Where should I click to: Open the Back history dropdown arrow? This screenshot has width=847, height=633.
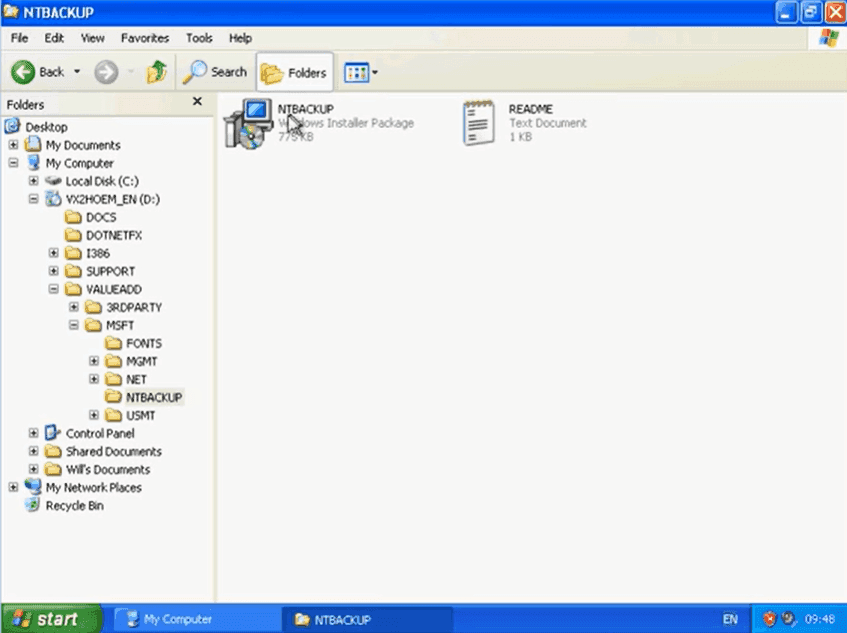pos(77,71)
